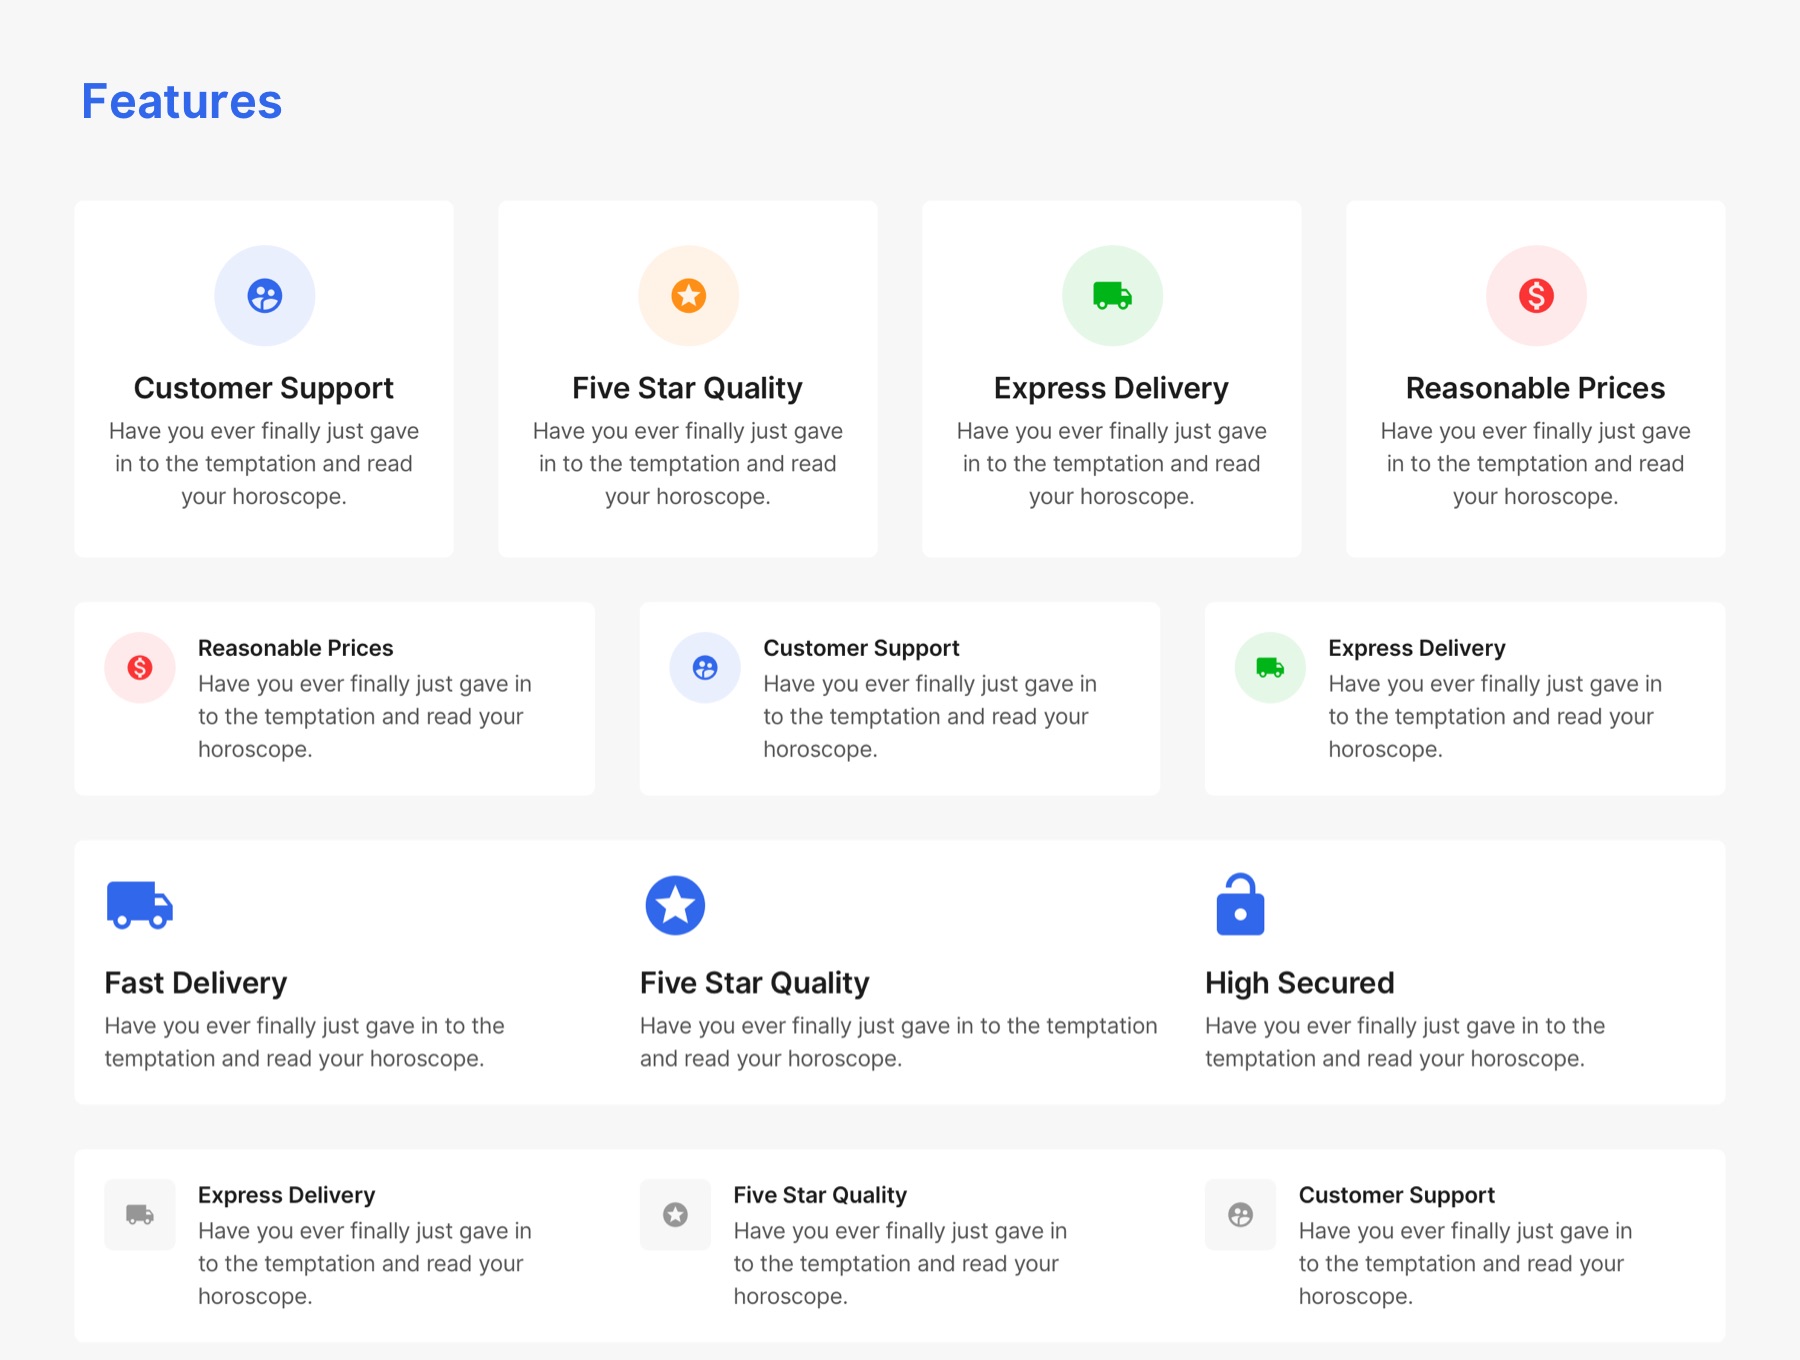Click the blue lock icon
This screenshot has height=1360, width=1800.
(x=1240, y=905)
